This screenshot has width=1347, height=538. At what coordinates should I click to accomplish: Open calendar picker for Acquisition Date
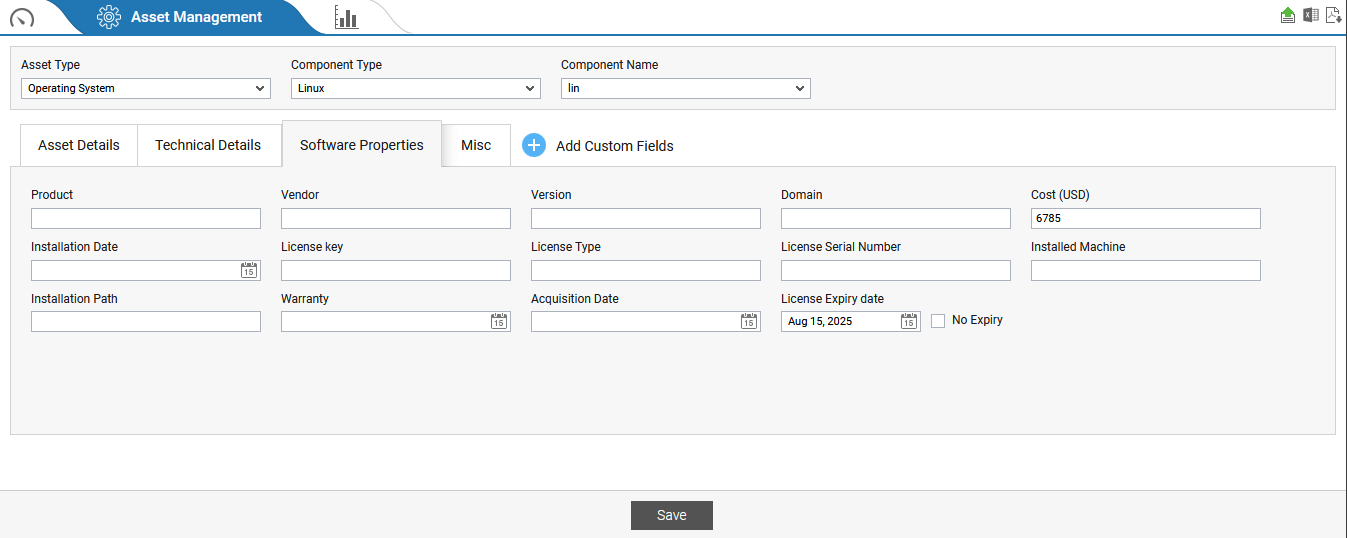pyautogui.click(x=749, y=322)
